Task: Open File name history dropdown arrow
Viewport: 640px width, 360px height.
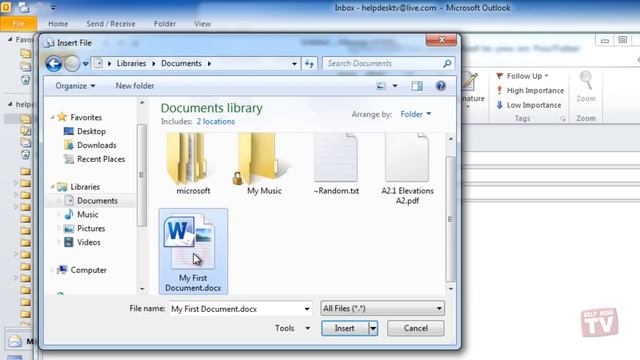Action: (307, 309)
